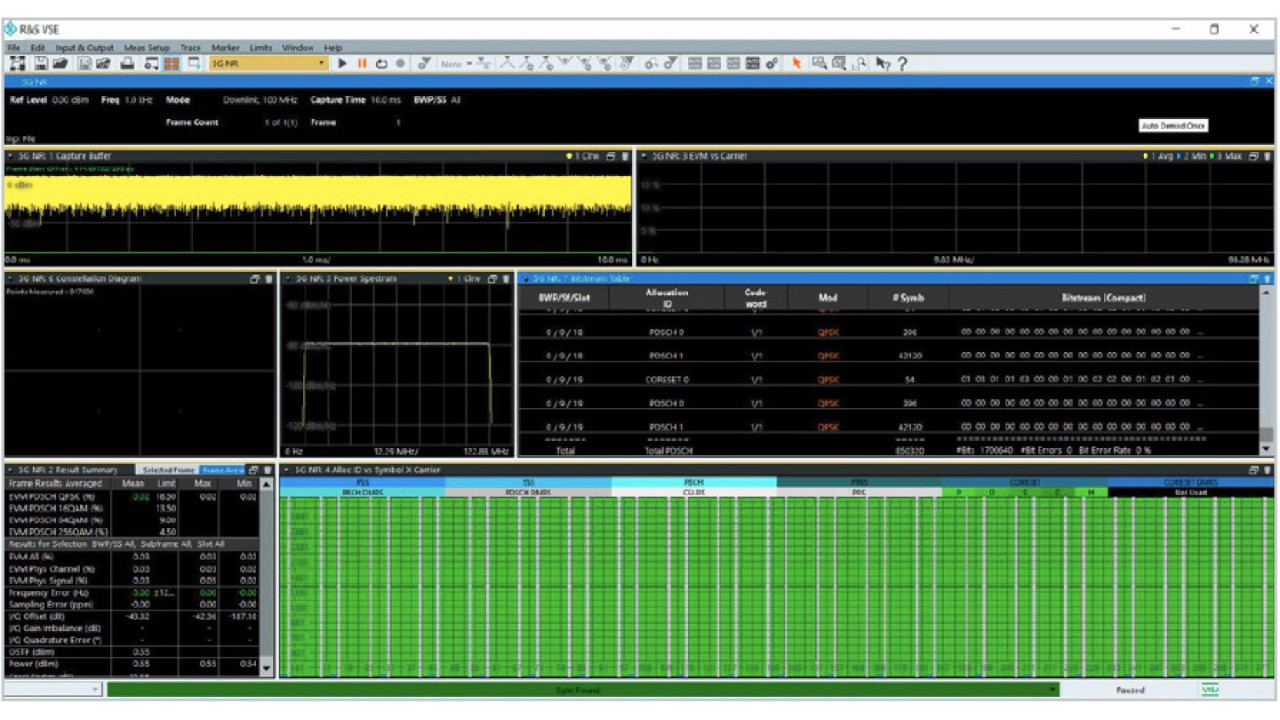Undock the Capture Buffer window
The height and width of the screenshot is (720, 1280).
[612, 156]
